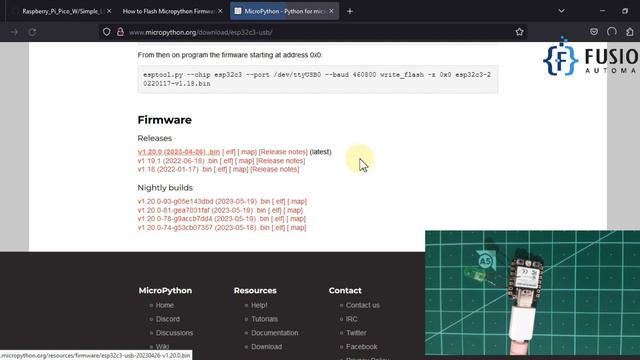Close the How to Flash Micropython tab
This screenshot has height=360, width=640.
220,11
